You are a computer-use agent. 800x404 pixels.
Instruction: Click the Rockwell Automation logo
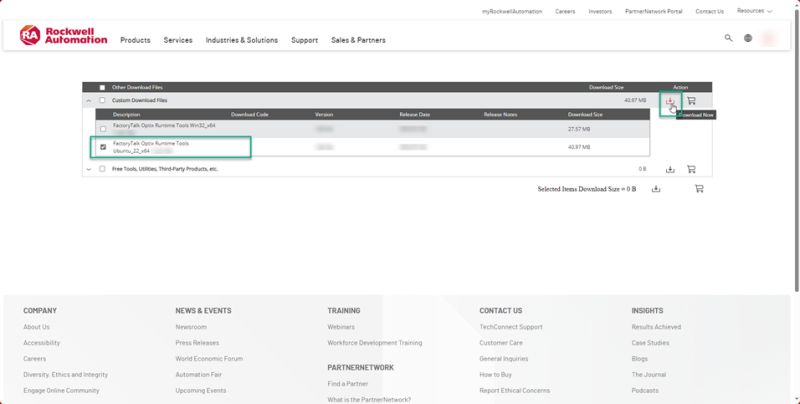coord(63,35)
